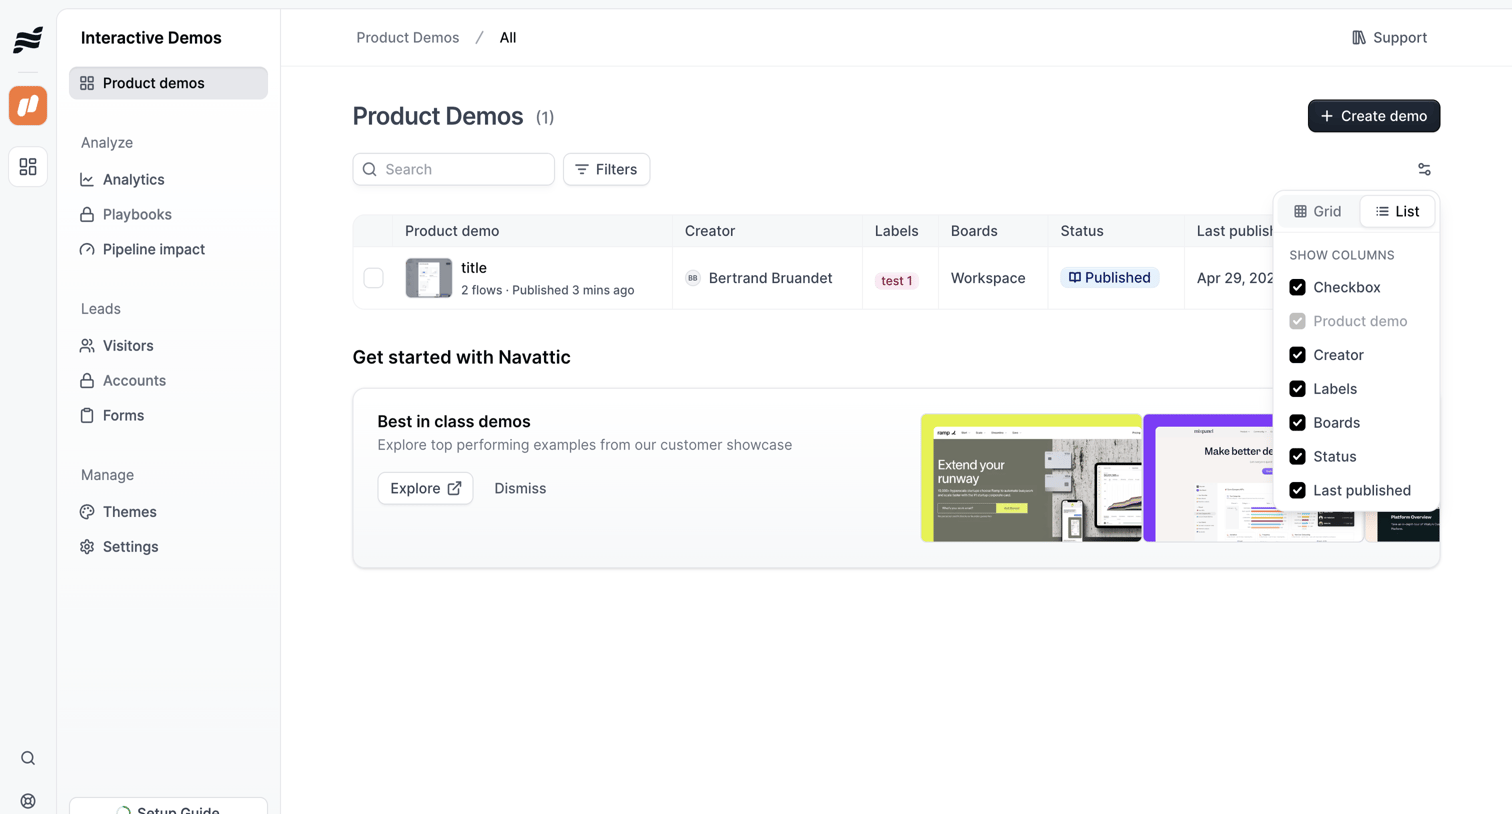Open the apps grid icon in left rail
Screen dimensions: 1512x814
(x=28, y=167)
